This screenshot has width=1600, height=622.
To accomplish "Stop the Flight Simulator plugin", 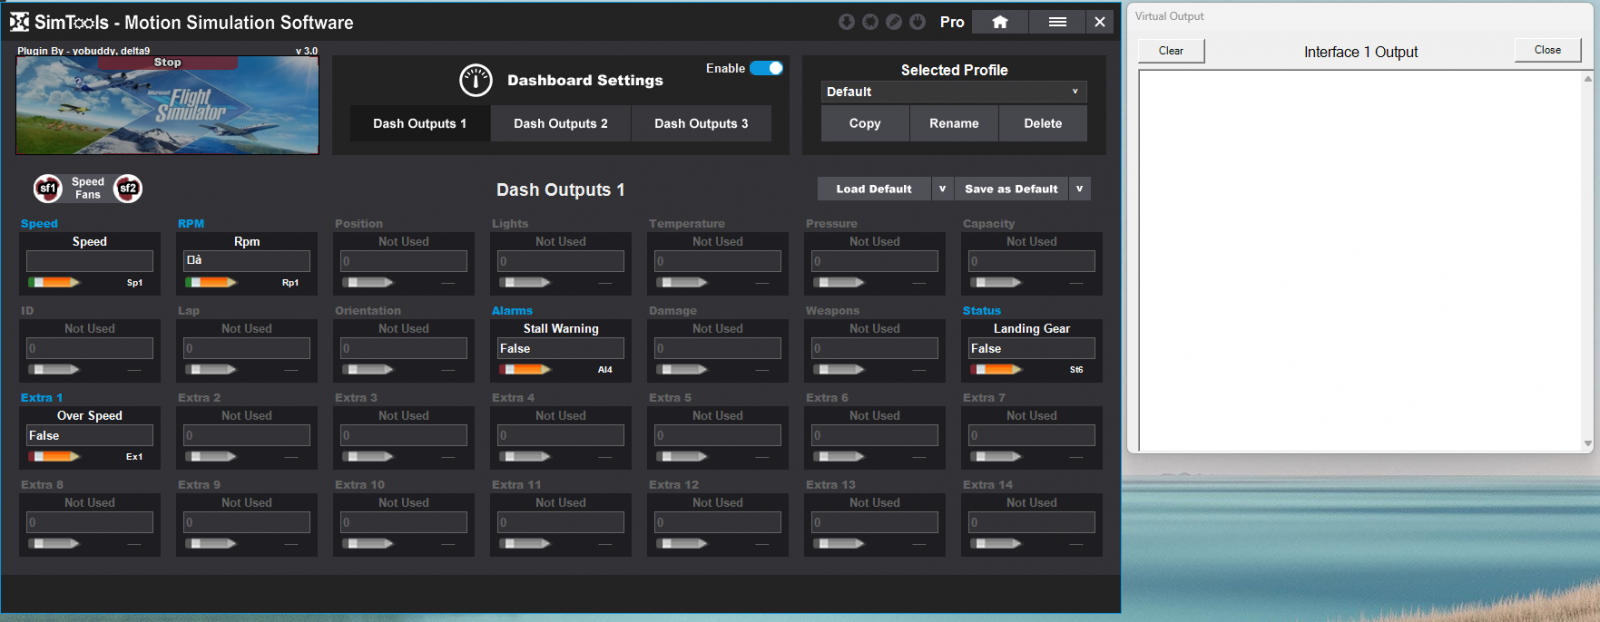I will (167, 62).
